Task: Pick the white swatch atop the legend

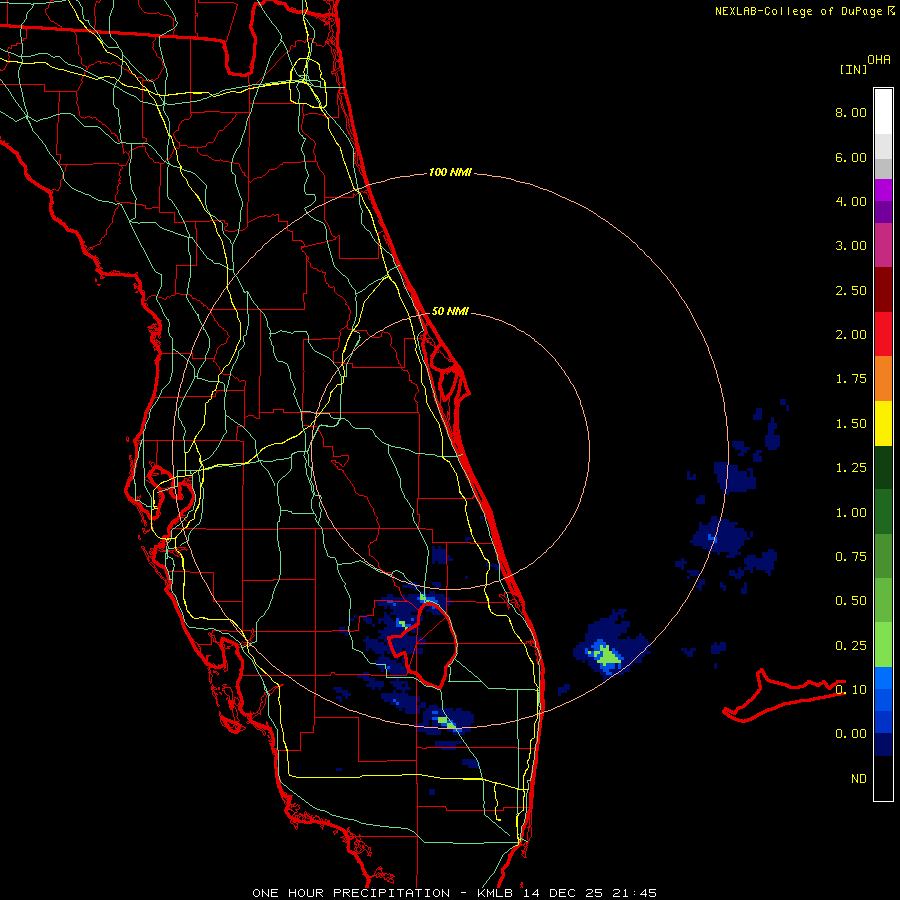Action: (x=883, y=111)
